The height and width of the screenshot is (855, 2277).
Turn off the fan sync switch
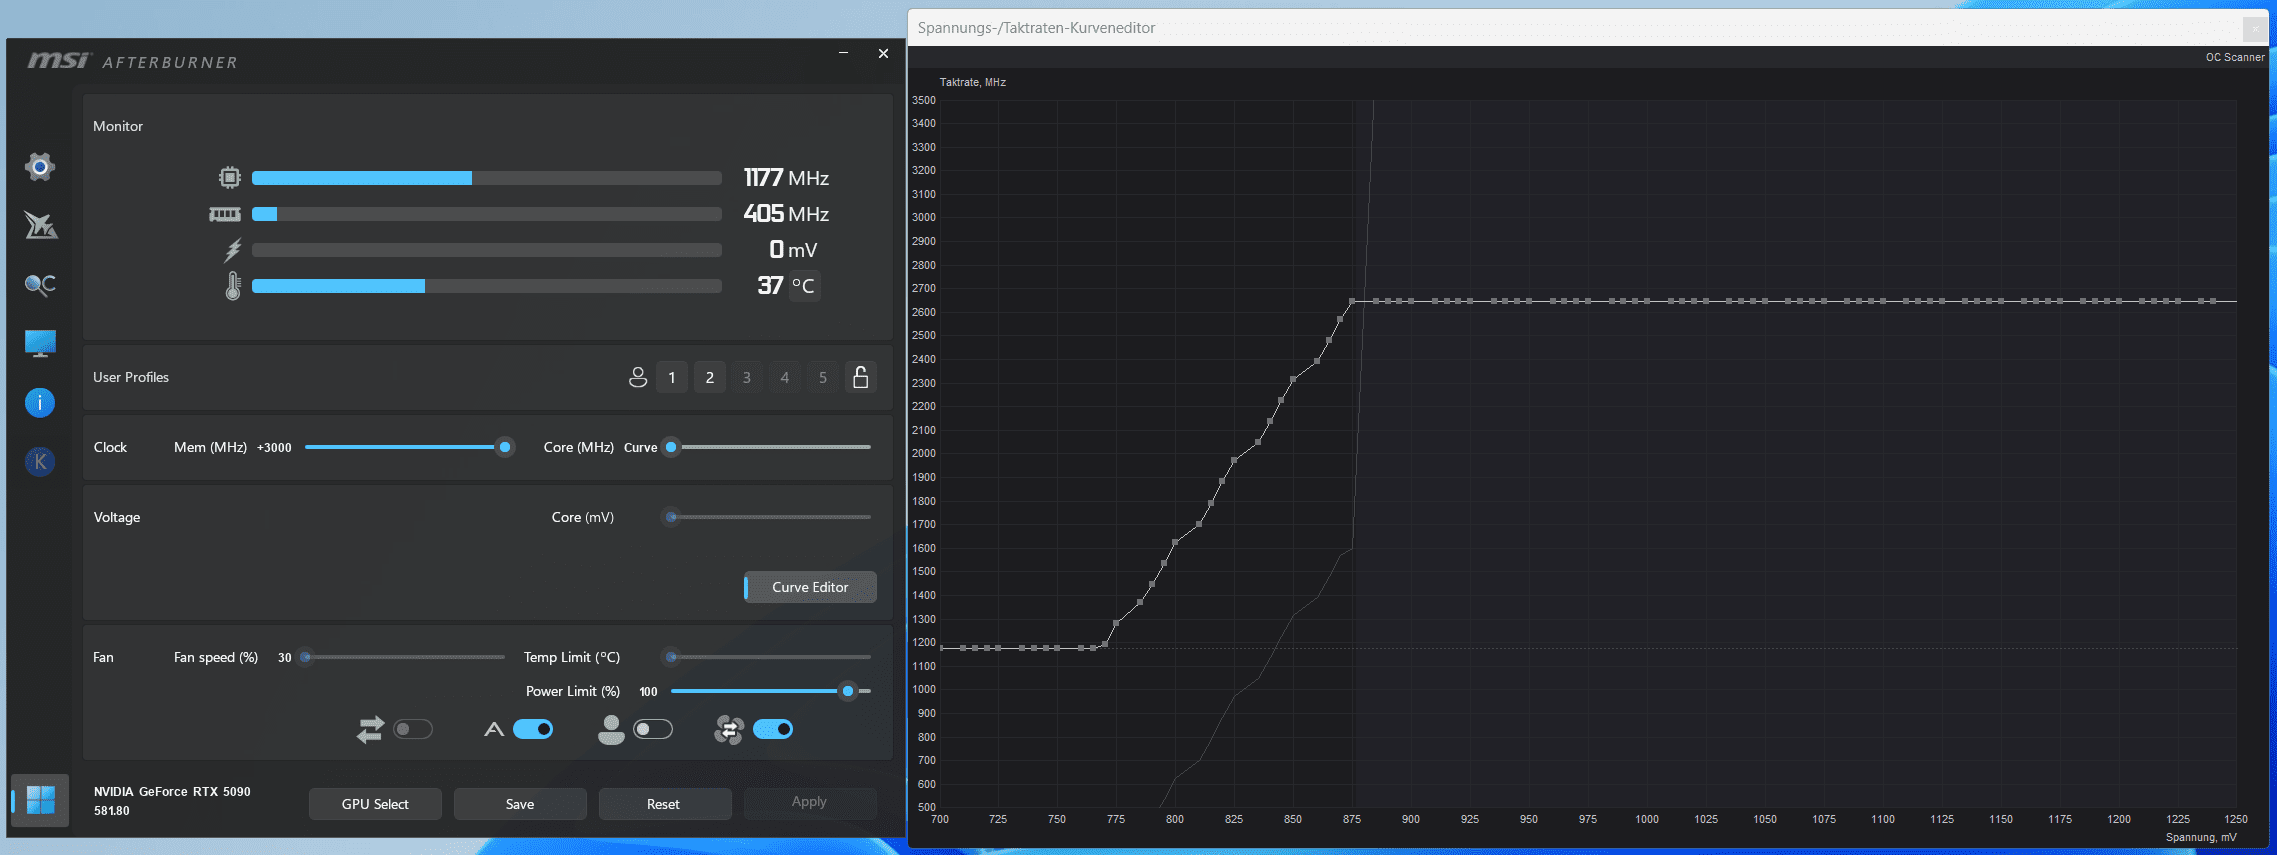tap(773, 729)
